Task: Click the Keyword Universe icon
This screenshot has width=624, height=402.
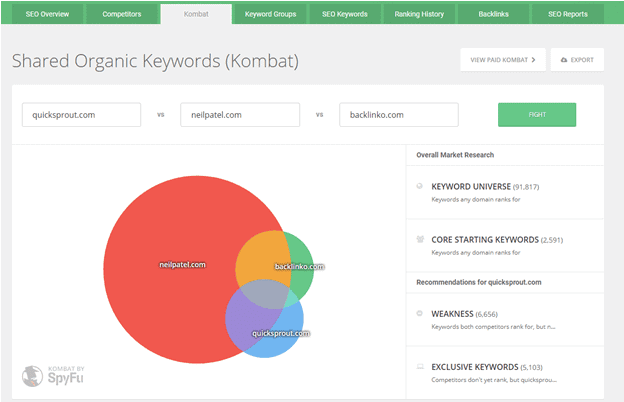Action: pos(419,186)
